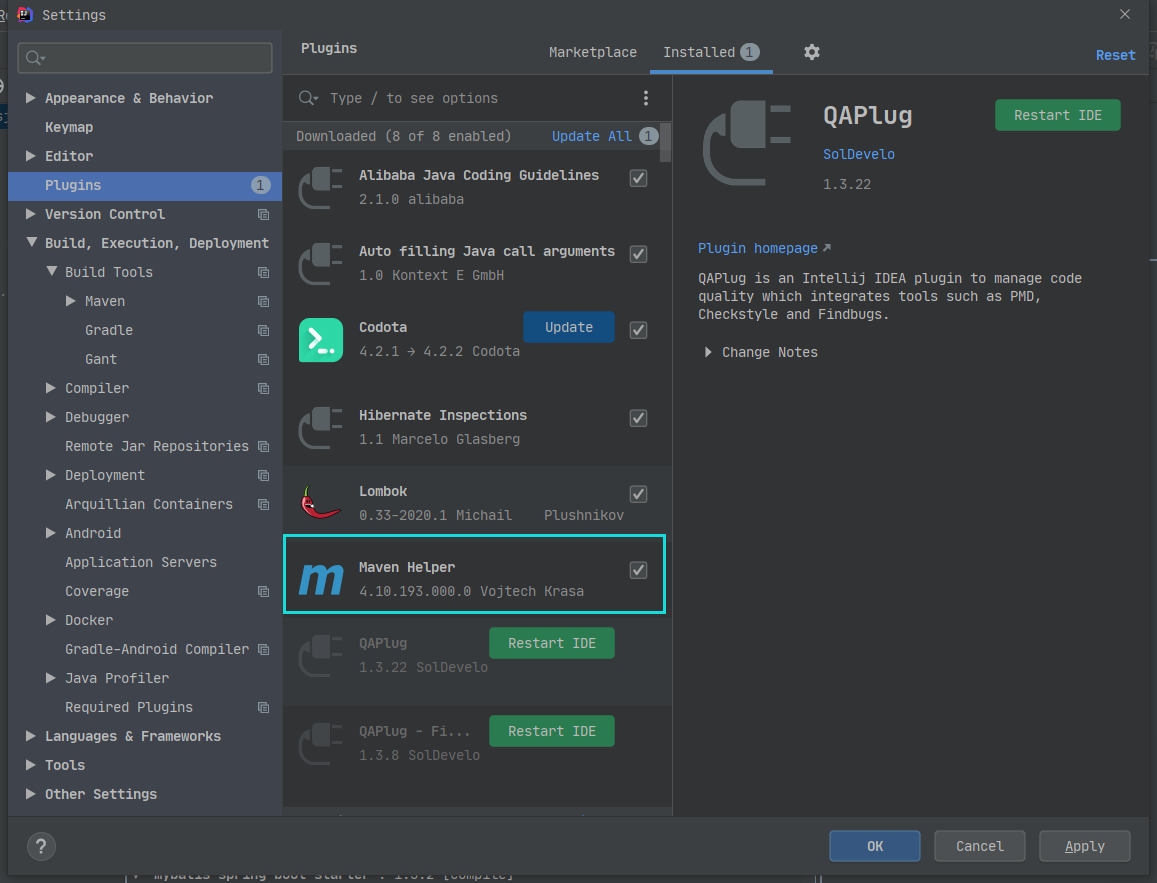Click the Auto filling Java call arguments plug icon
This screenshot has width=1157, height=883.
[321, 263]
